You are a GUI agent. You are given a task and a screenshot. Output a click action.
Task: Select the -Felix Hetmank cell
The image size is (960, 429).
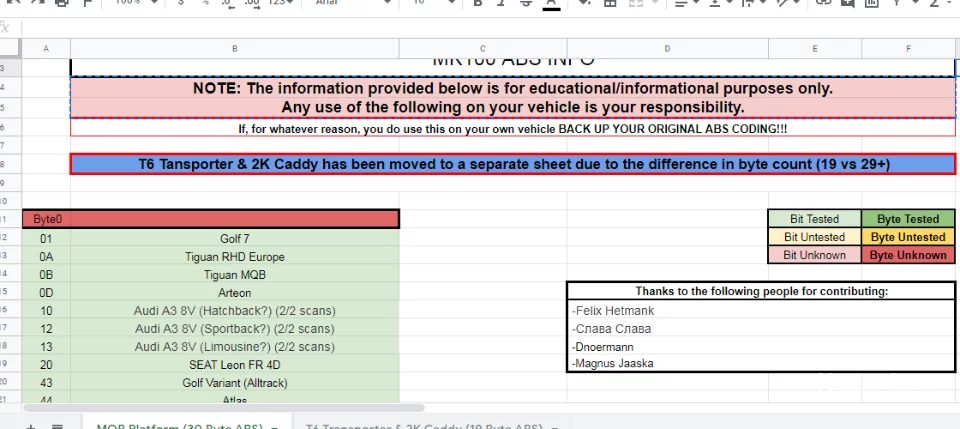(761, 311)
